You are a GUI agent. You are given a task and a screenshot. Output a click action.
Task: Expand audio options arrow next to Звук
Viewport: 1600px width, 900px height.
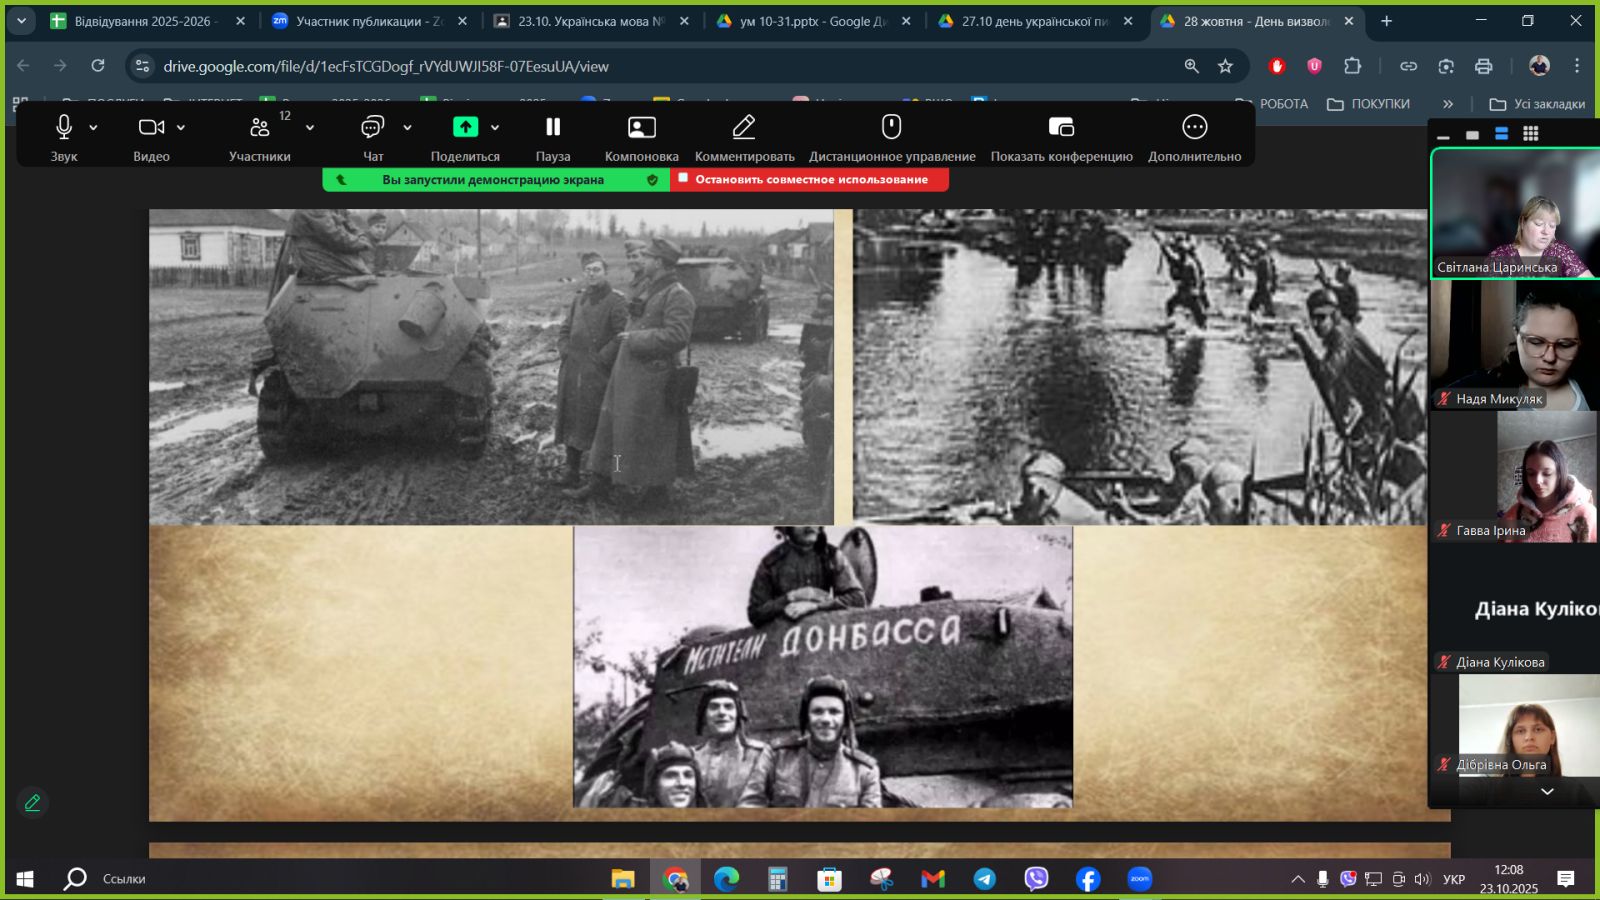(x=93, y=128)
